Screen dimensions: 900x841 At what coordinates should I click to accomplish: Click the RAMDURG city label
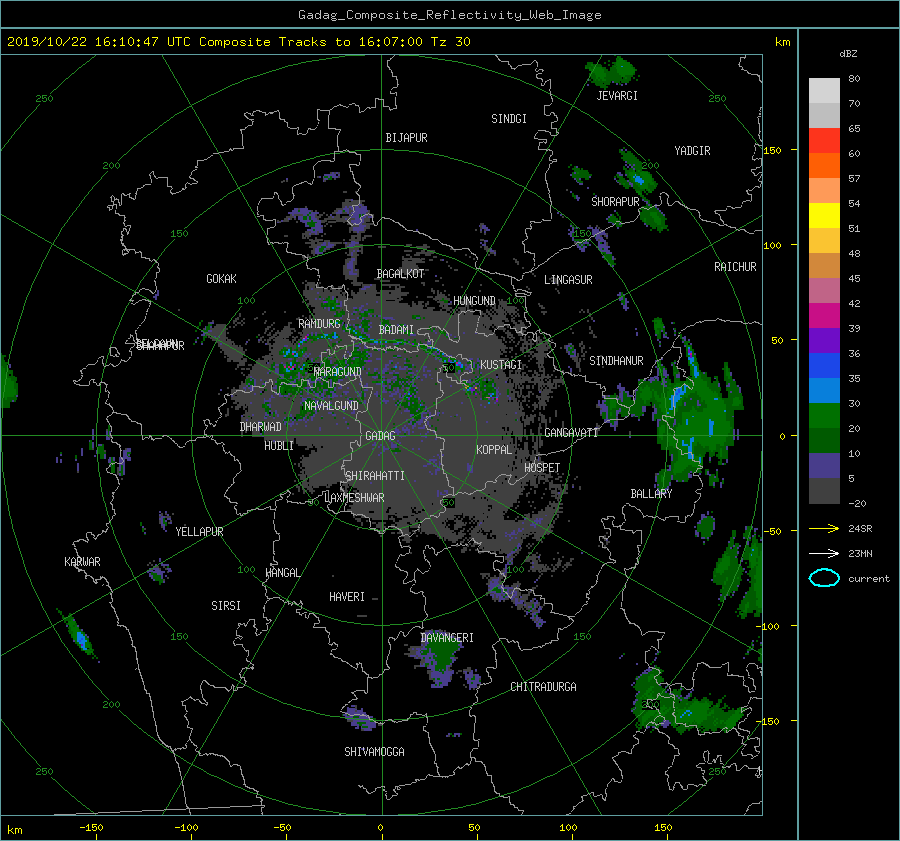coord(319,324)
